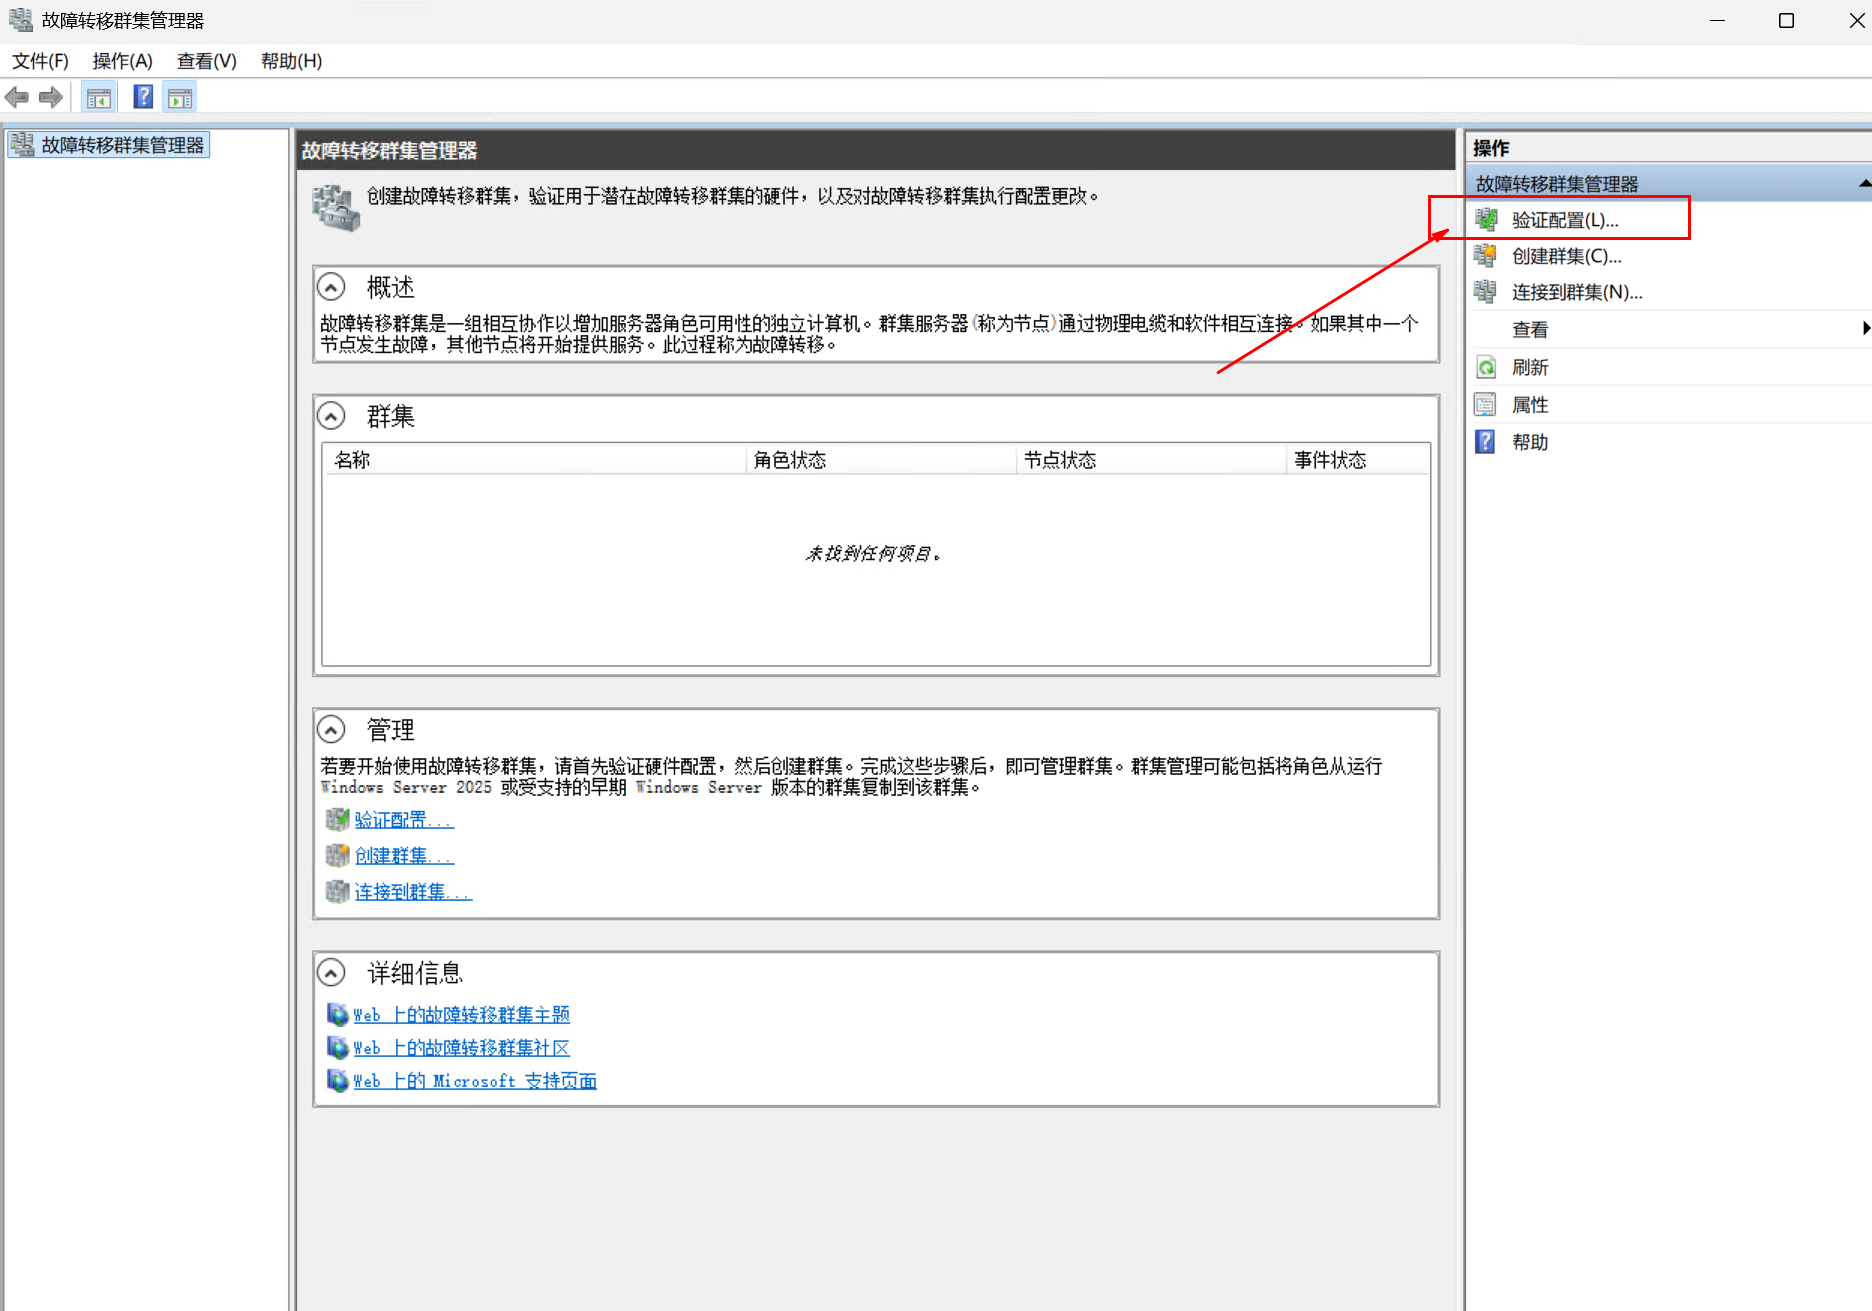This screenshot has width=1872, height=1311.
Task: Select 故障转移群集管理器 node in the tree
Action: click(122, 145)
